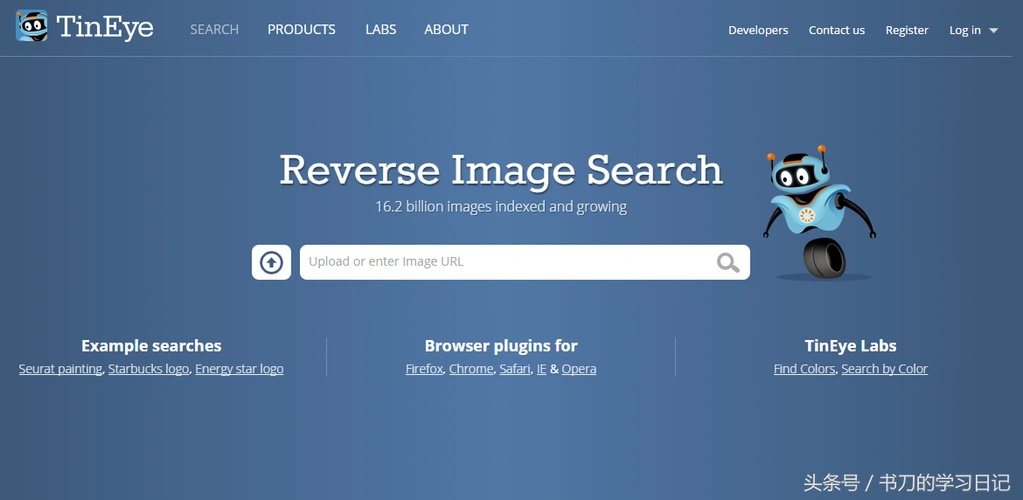Image resolution: width=1023 pixels, height=500 pixels.
Task: Click the magnifying glass search icon
Action: tap(728, 263)
